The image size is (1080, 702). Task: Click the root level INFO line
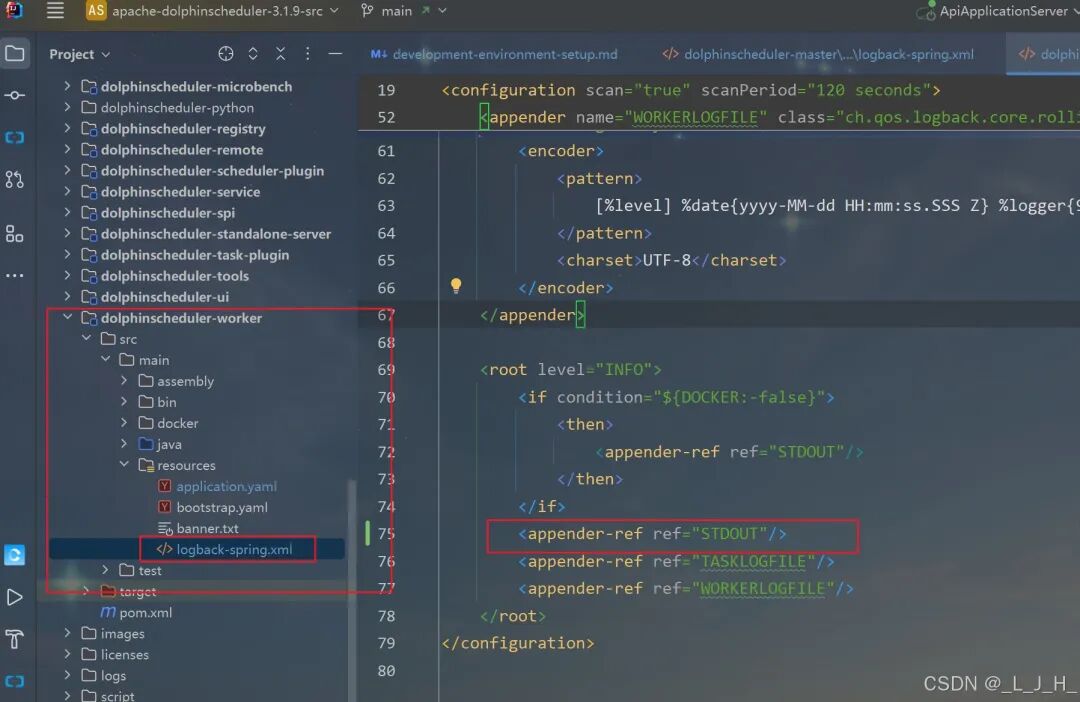(x=570, y=370)
